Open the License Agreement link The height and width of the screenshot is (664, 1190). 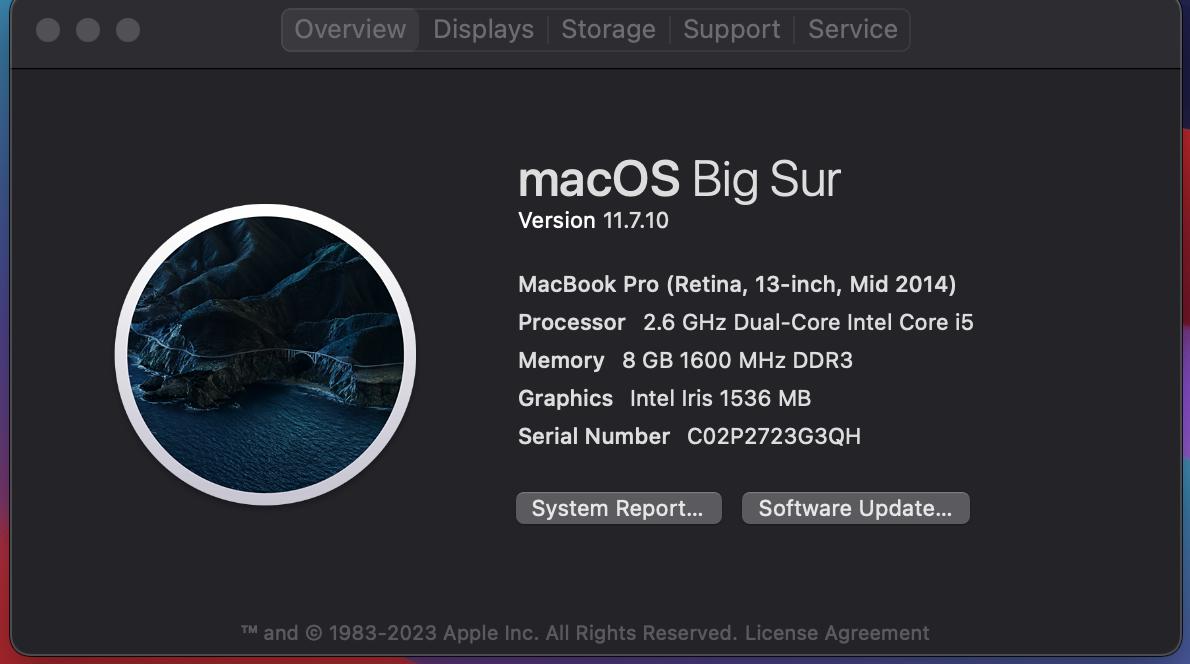click(x=836, y=633)
